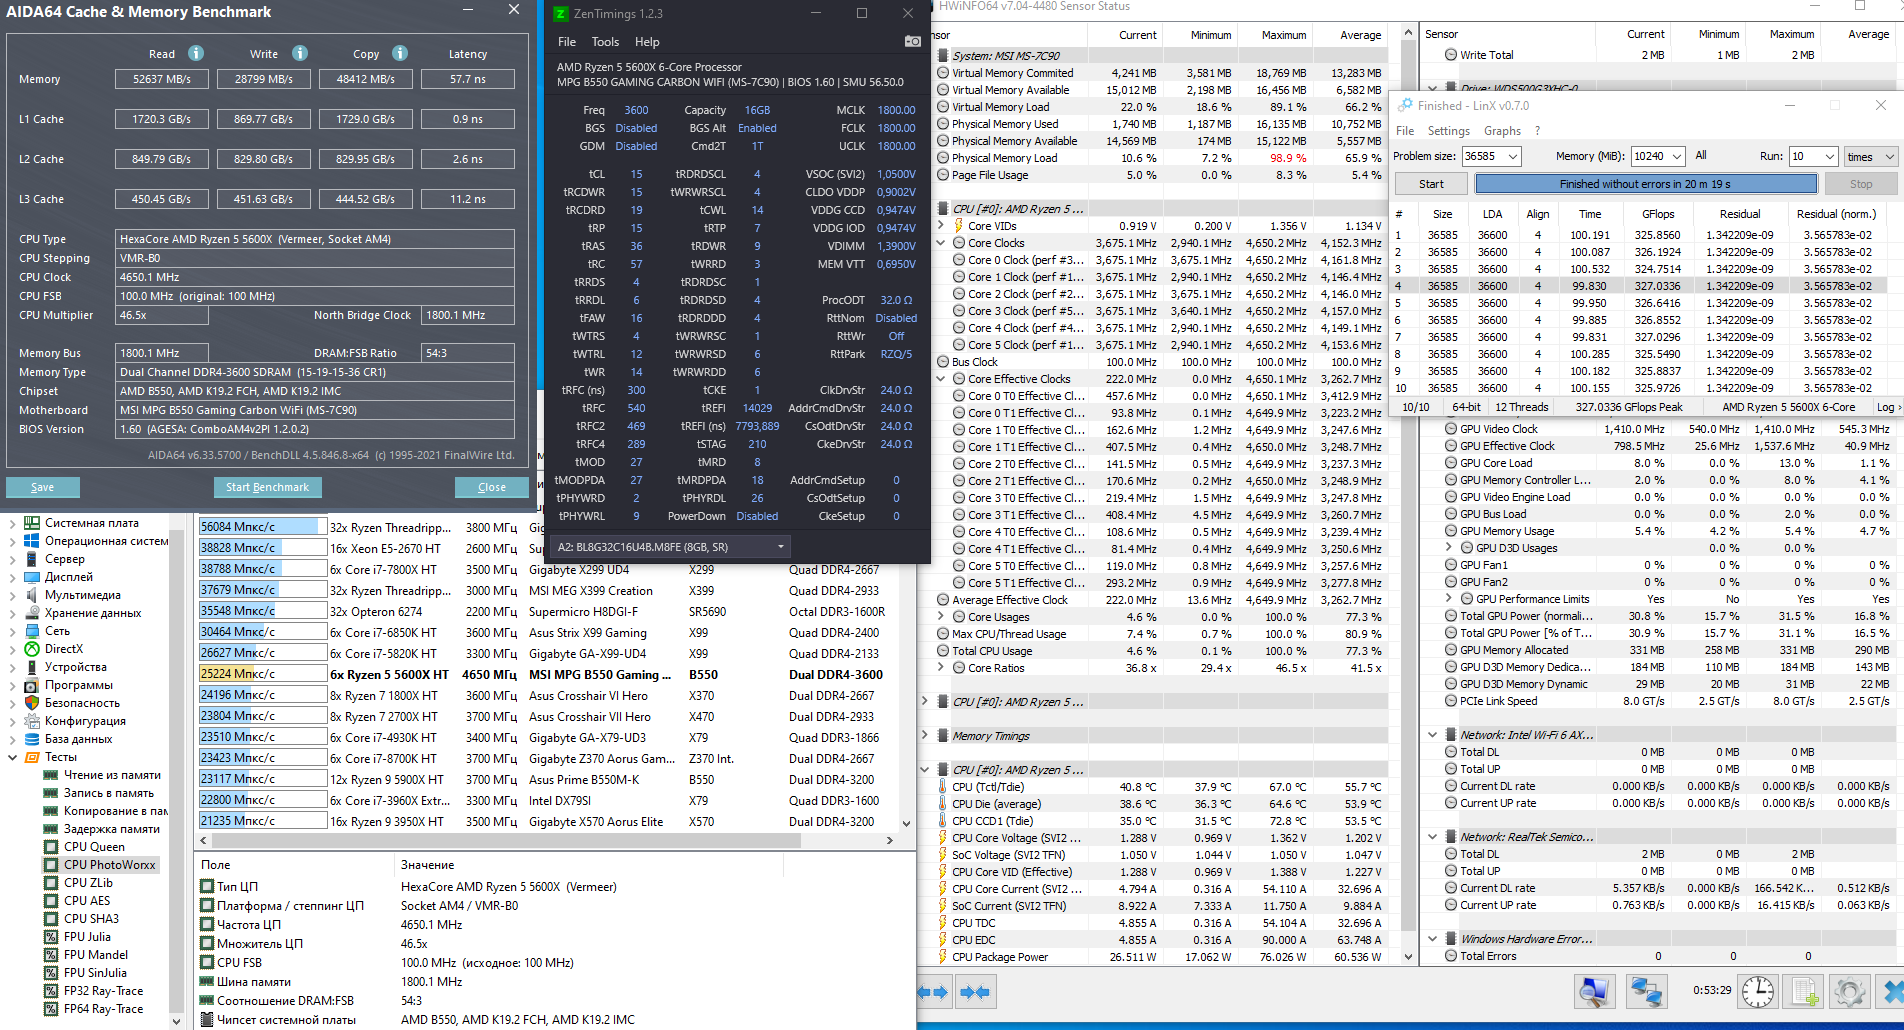Click the Программы icon in AIDA64 tree
Viewport: 1904px width, 1030px height.
32,685
